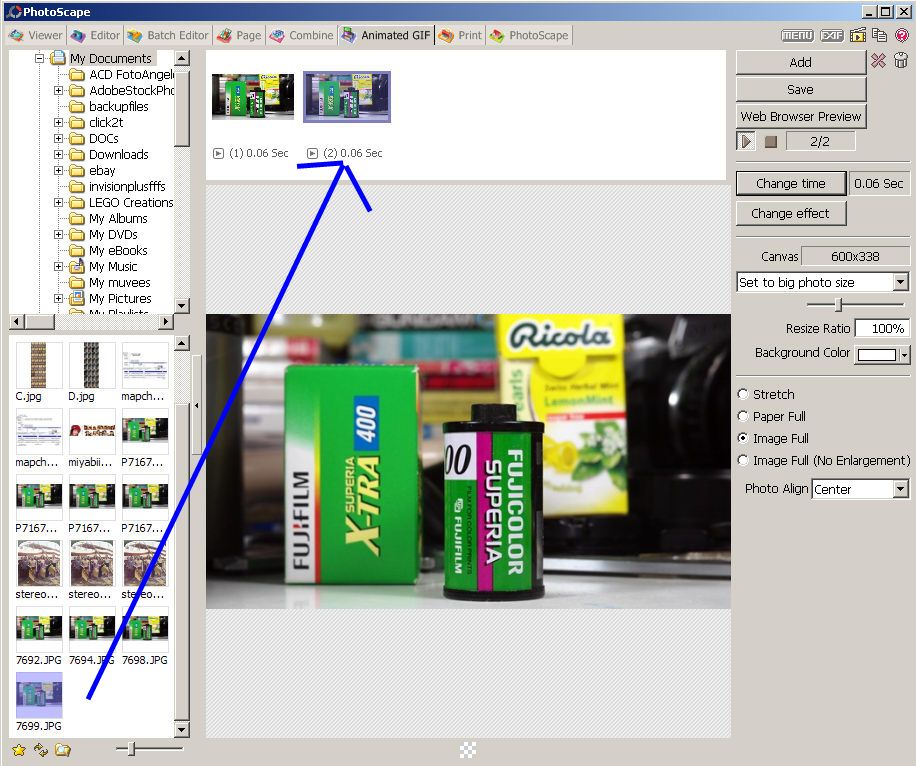
Task: Expand the click2t folder node
Action: [58, 123]
